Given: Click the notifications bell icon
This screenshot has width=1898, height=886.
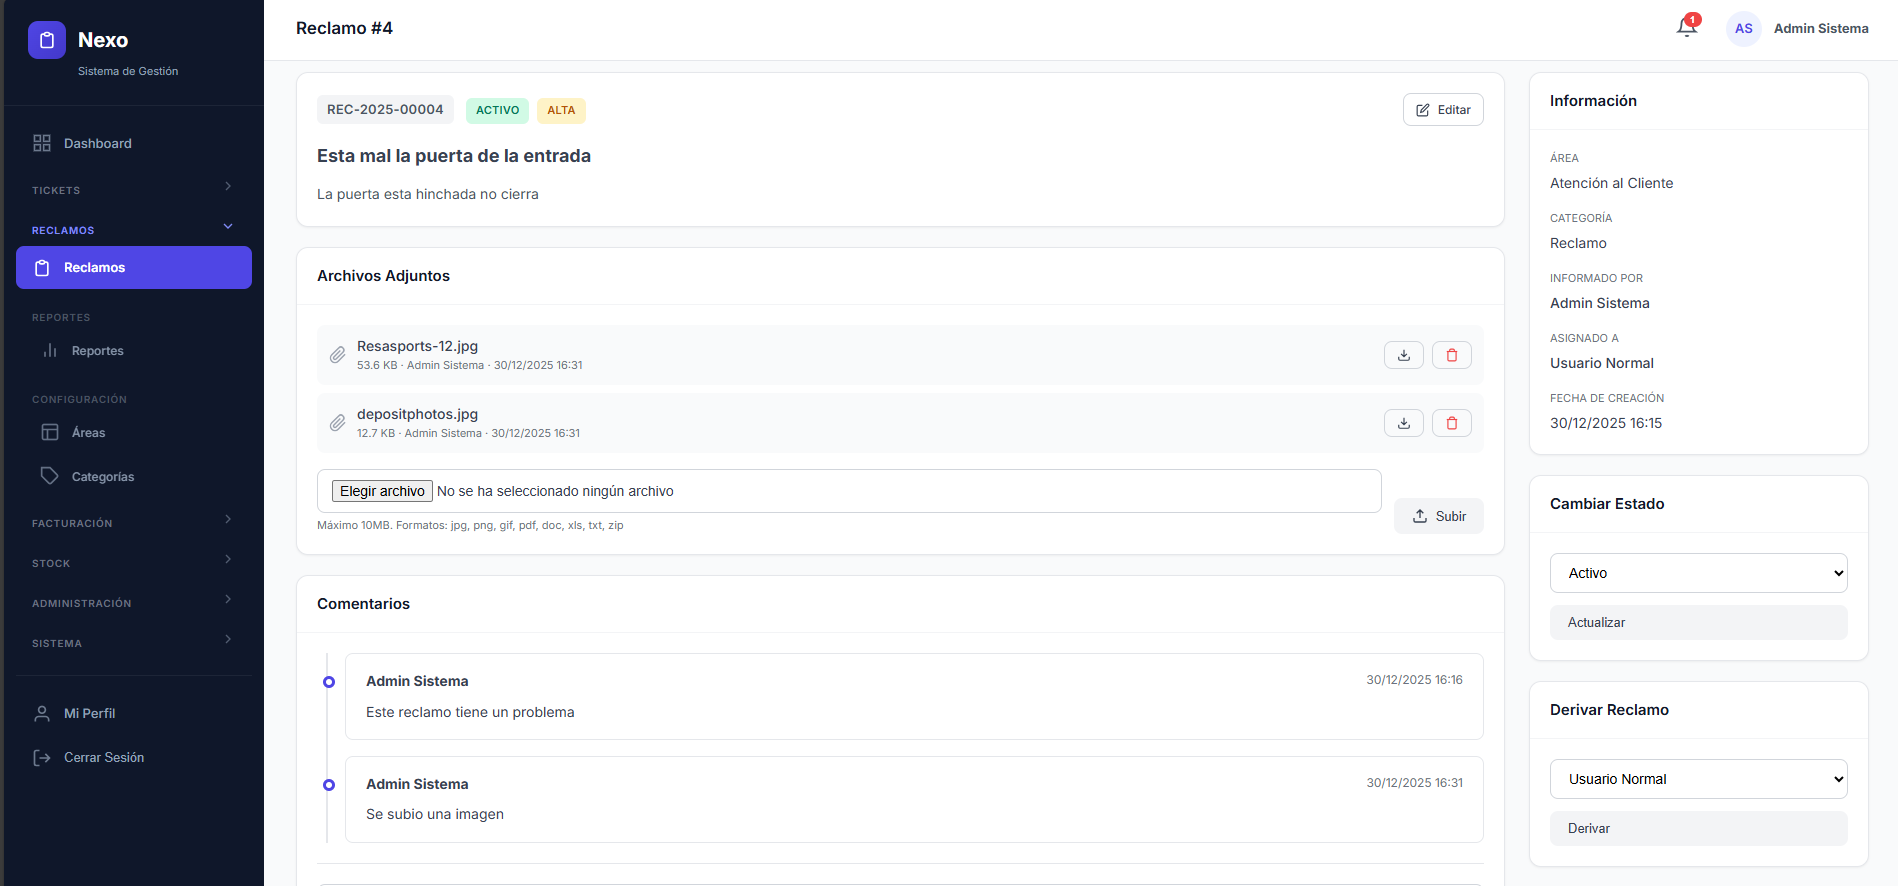Looking at the screenshot, I should (1687, 28).
